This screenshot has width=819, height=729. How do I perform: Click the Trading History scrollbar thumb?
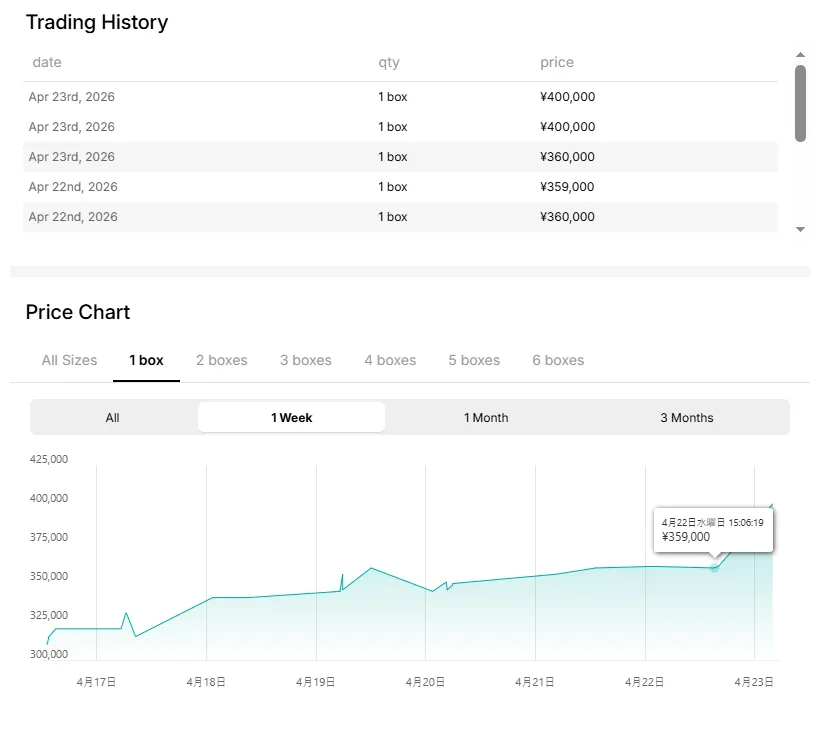[x=800, y=103]
